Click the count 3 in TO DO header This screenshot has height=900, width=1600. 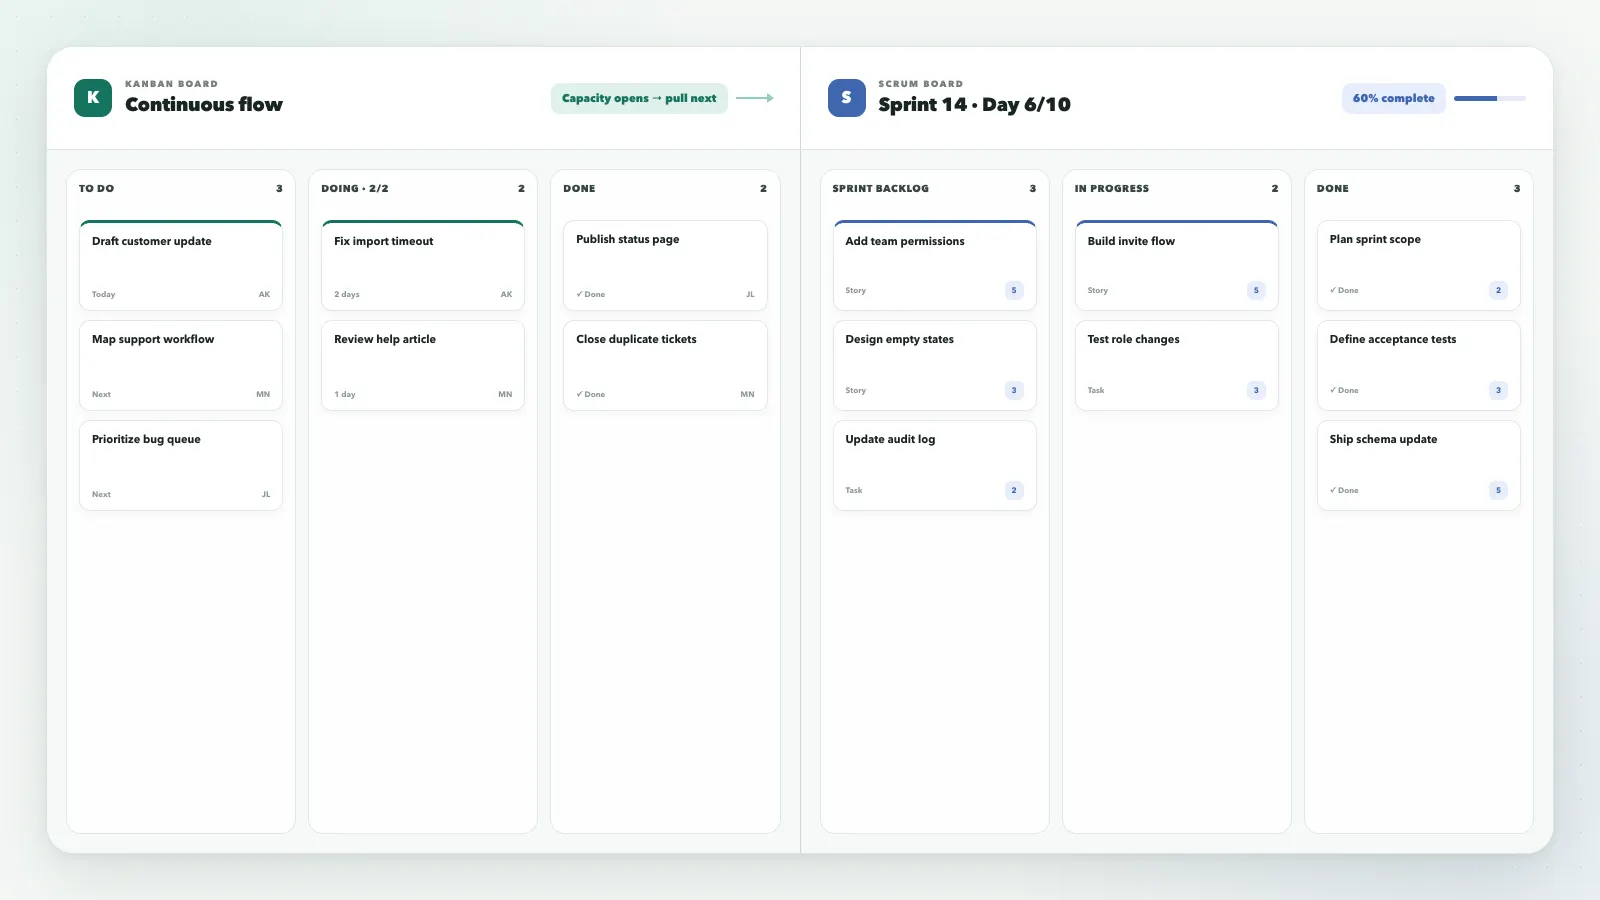click(279, 188)
